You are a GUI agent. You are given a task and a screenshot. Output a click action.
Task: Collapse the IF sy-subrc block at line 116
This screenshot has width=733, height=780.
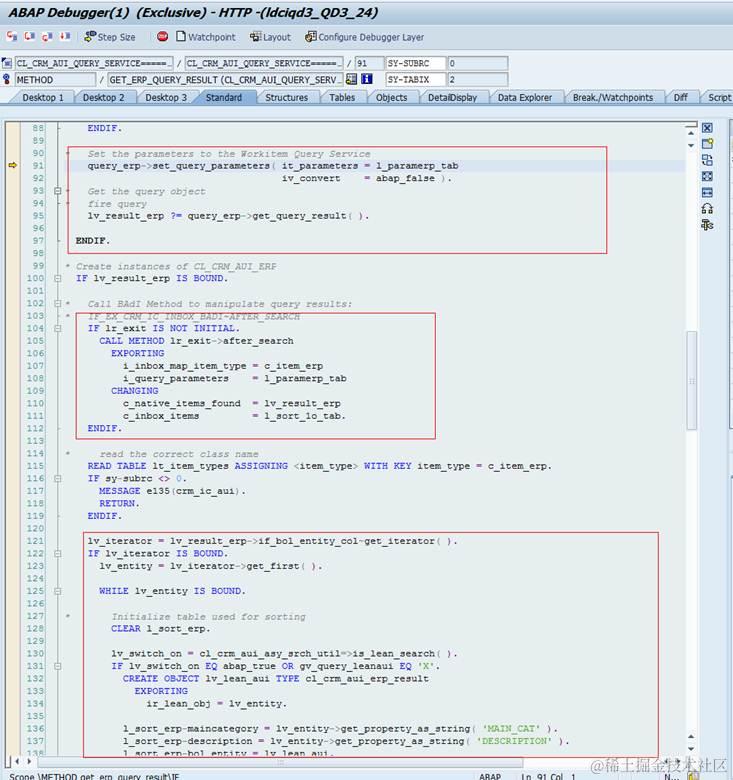[x=58, y=479]
